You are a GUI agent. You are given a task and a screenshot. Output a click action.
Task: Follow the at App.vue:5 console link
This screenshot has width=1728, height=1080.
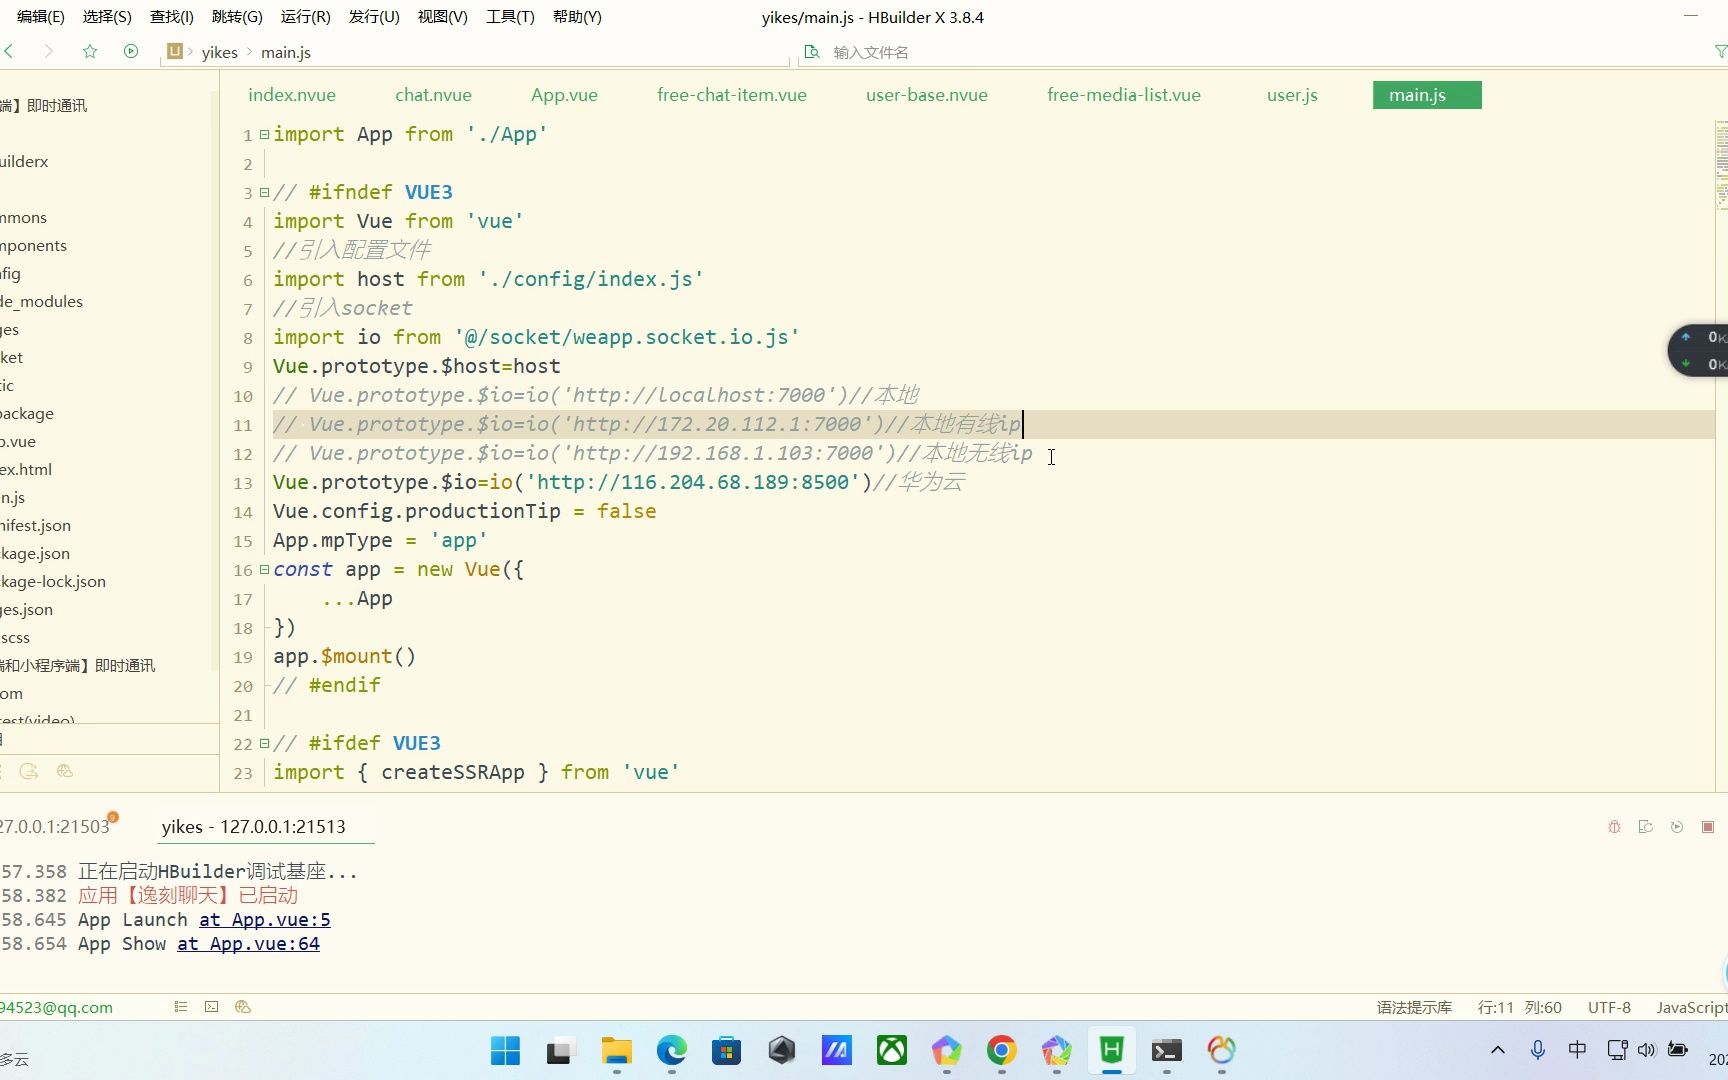[x=265, y=920]
